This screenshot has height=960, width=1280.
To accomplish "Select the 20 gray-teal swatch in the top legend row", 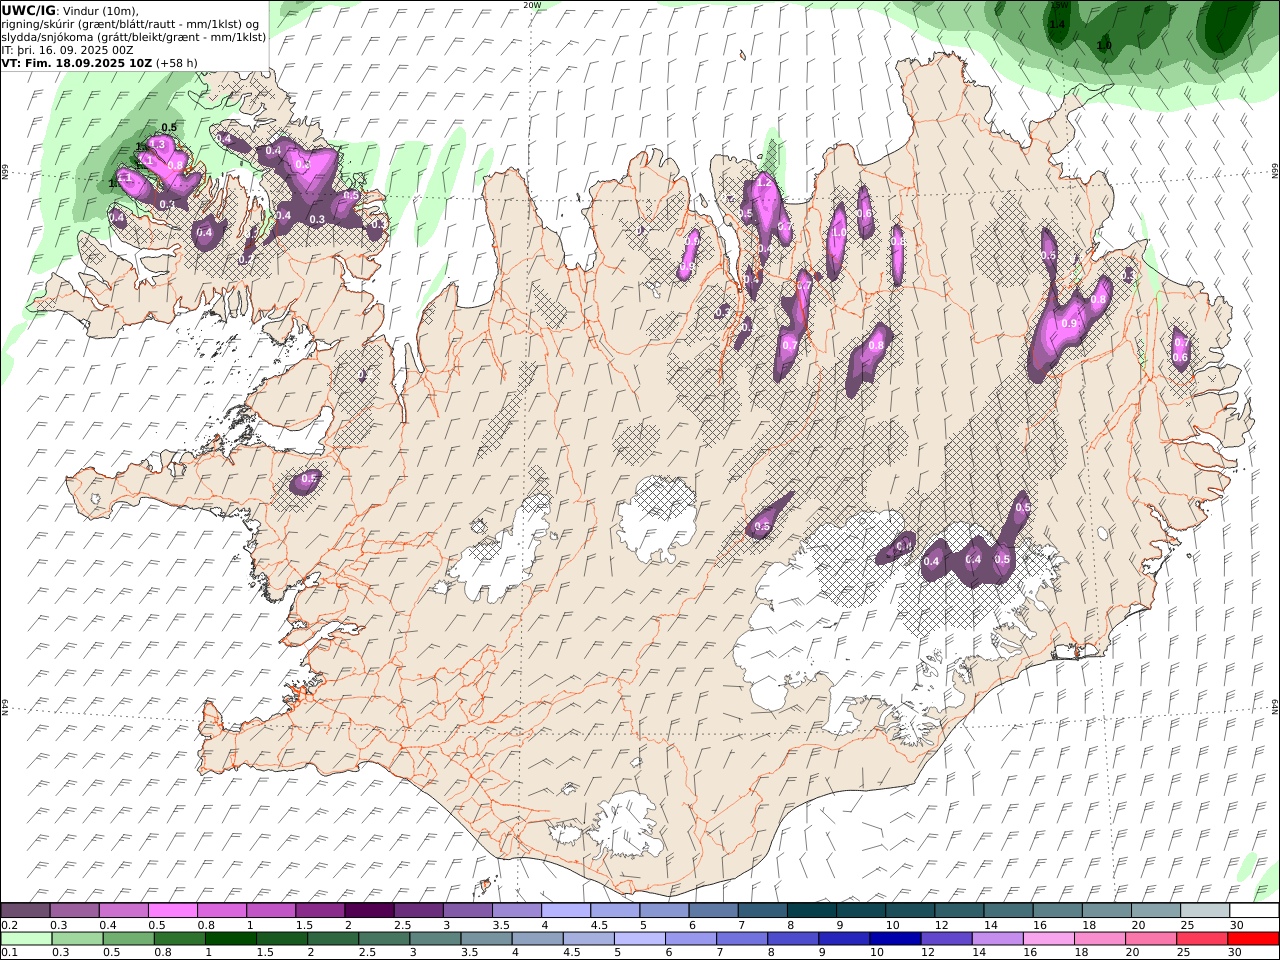I will [x=1156, y=910].
